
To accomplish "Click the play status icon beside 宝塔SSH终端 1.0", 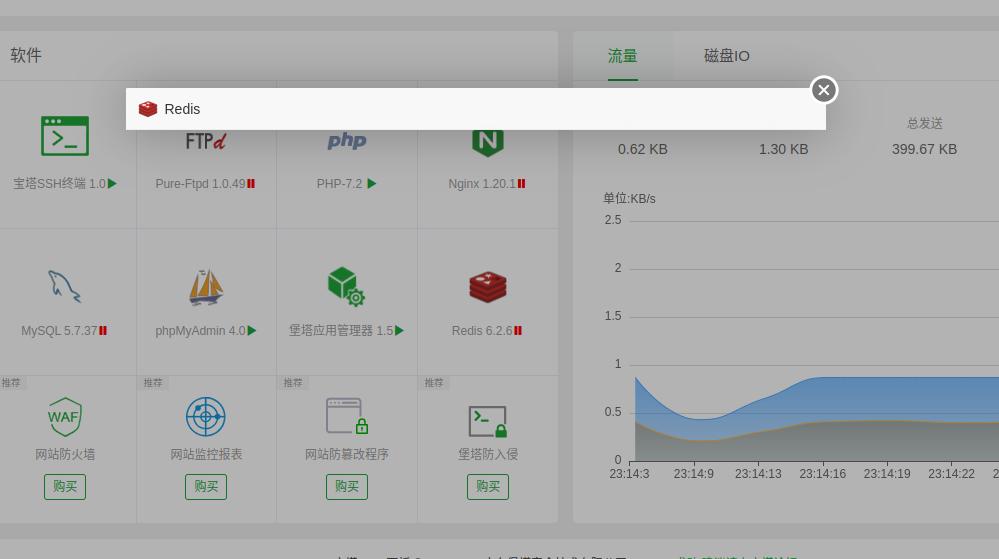I will coord(112,184).
